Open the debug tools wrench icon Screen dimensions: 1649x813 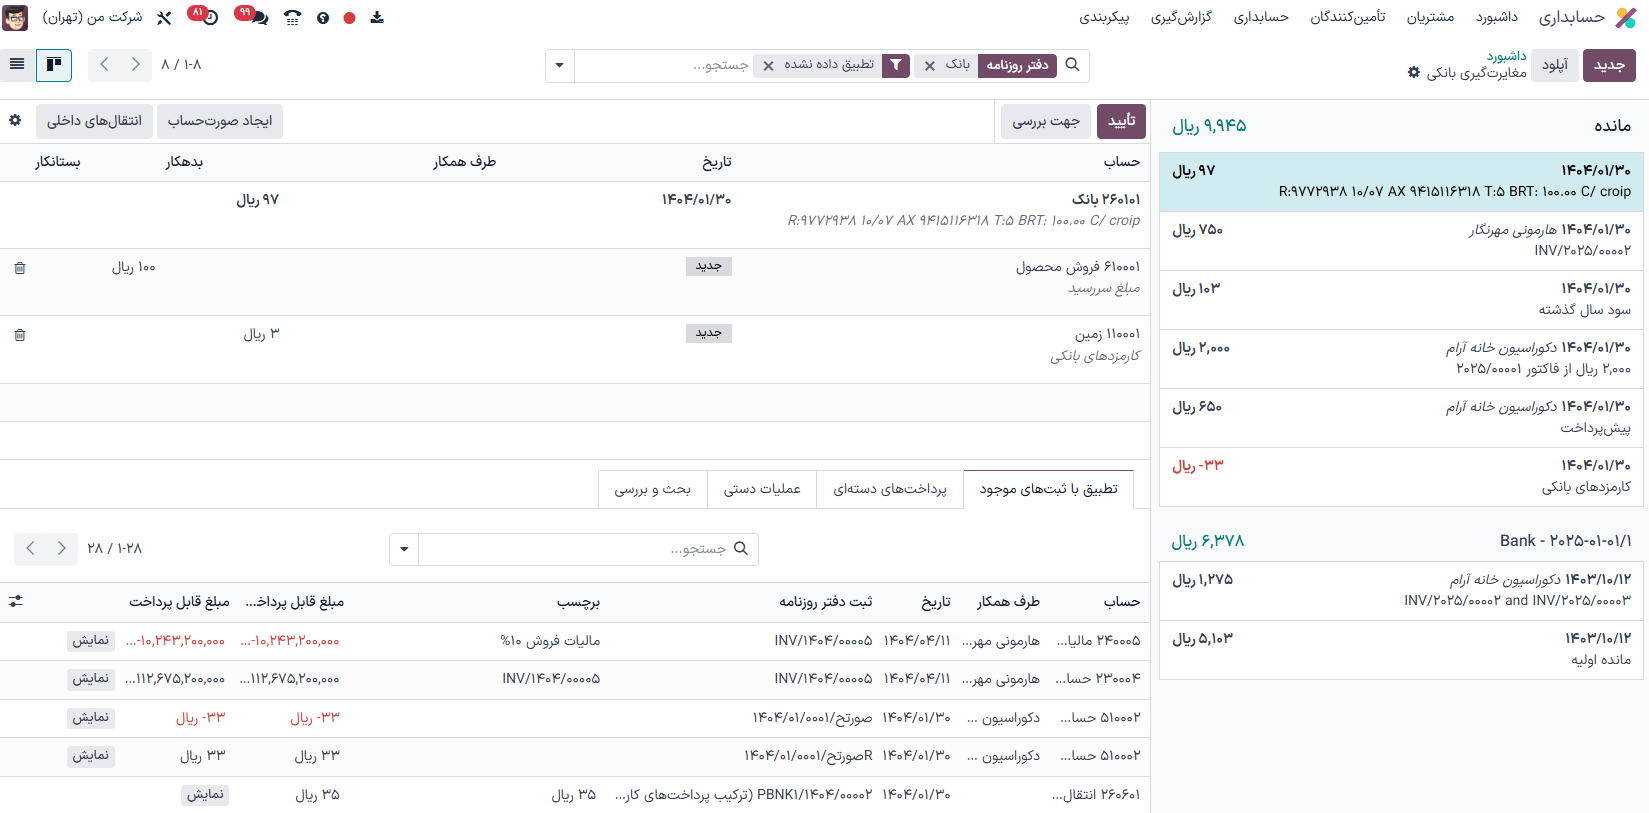click(x=164, y=18)
